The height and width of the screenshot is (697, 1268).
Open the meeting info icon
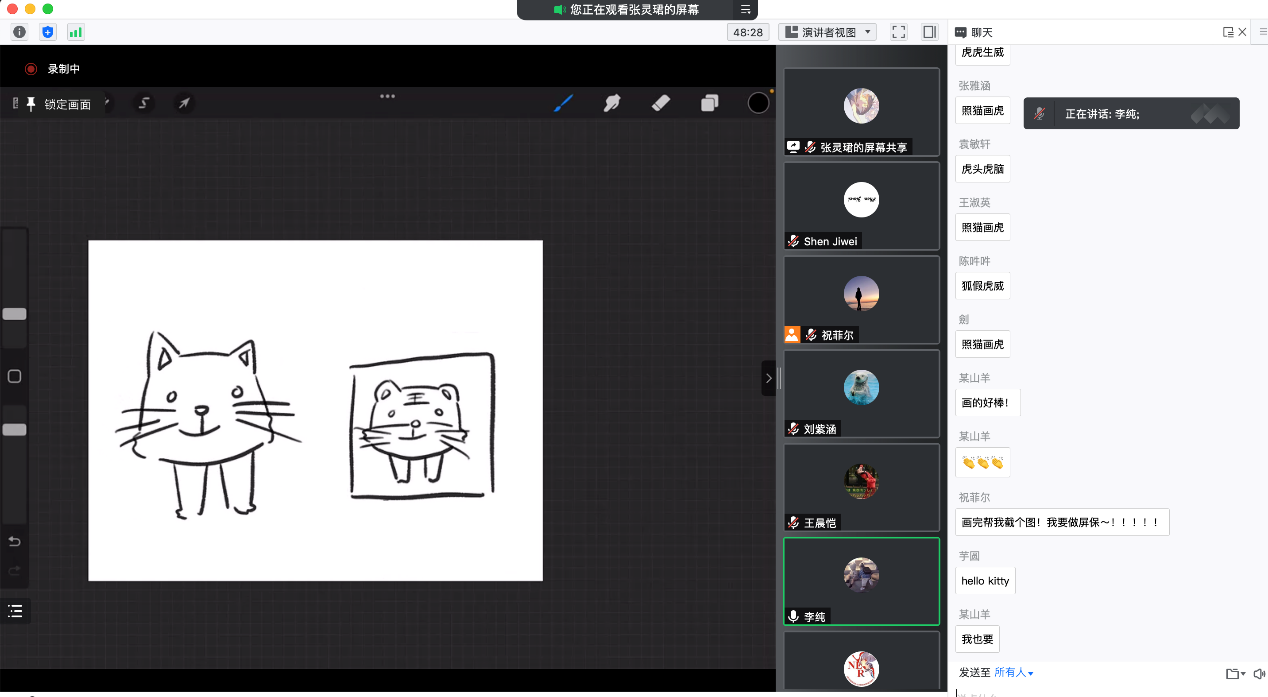coord(19,32)
